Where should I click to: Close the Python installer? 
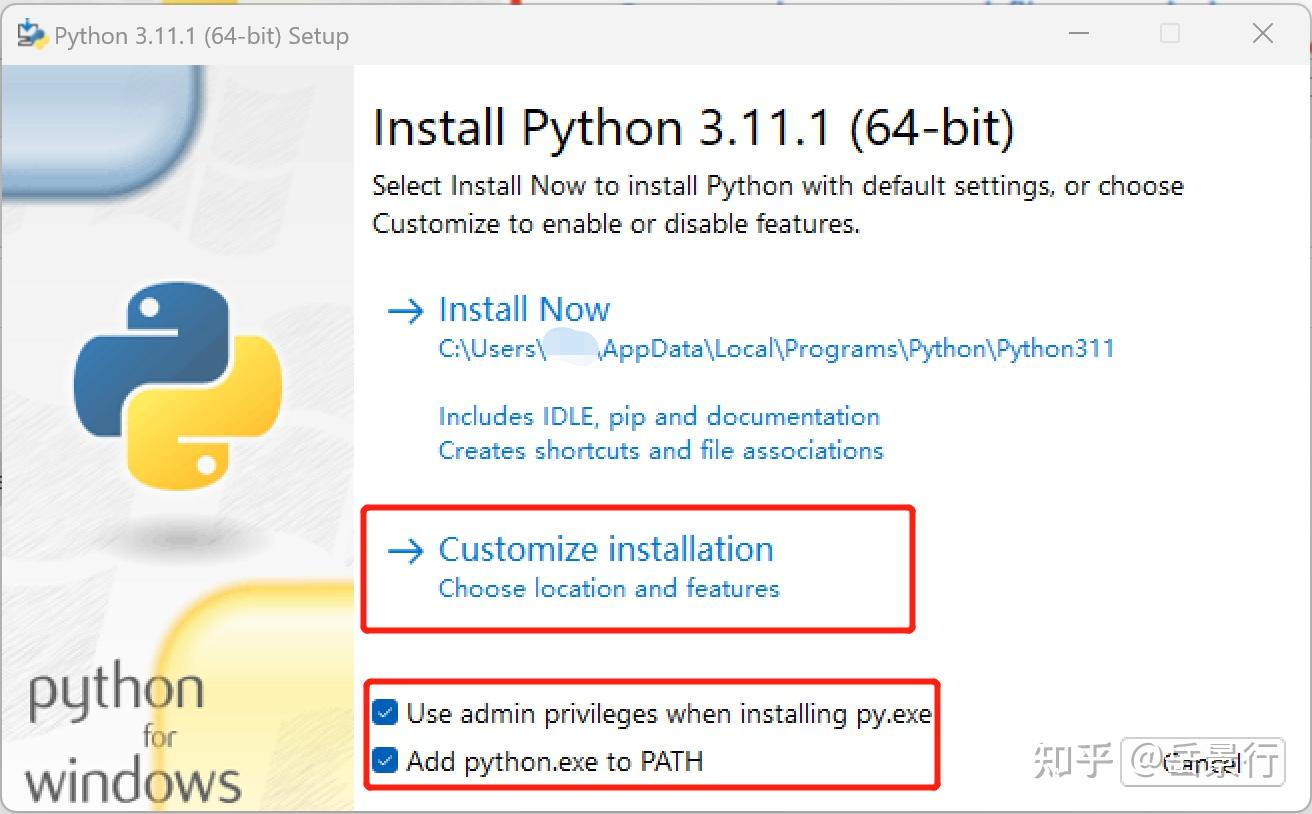pyautogui.click(x=1262, y=33)
